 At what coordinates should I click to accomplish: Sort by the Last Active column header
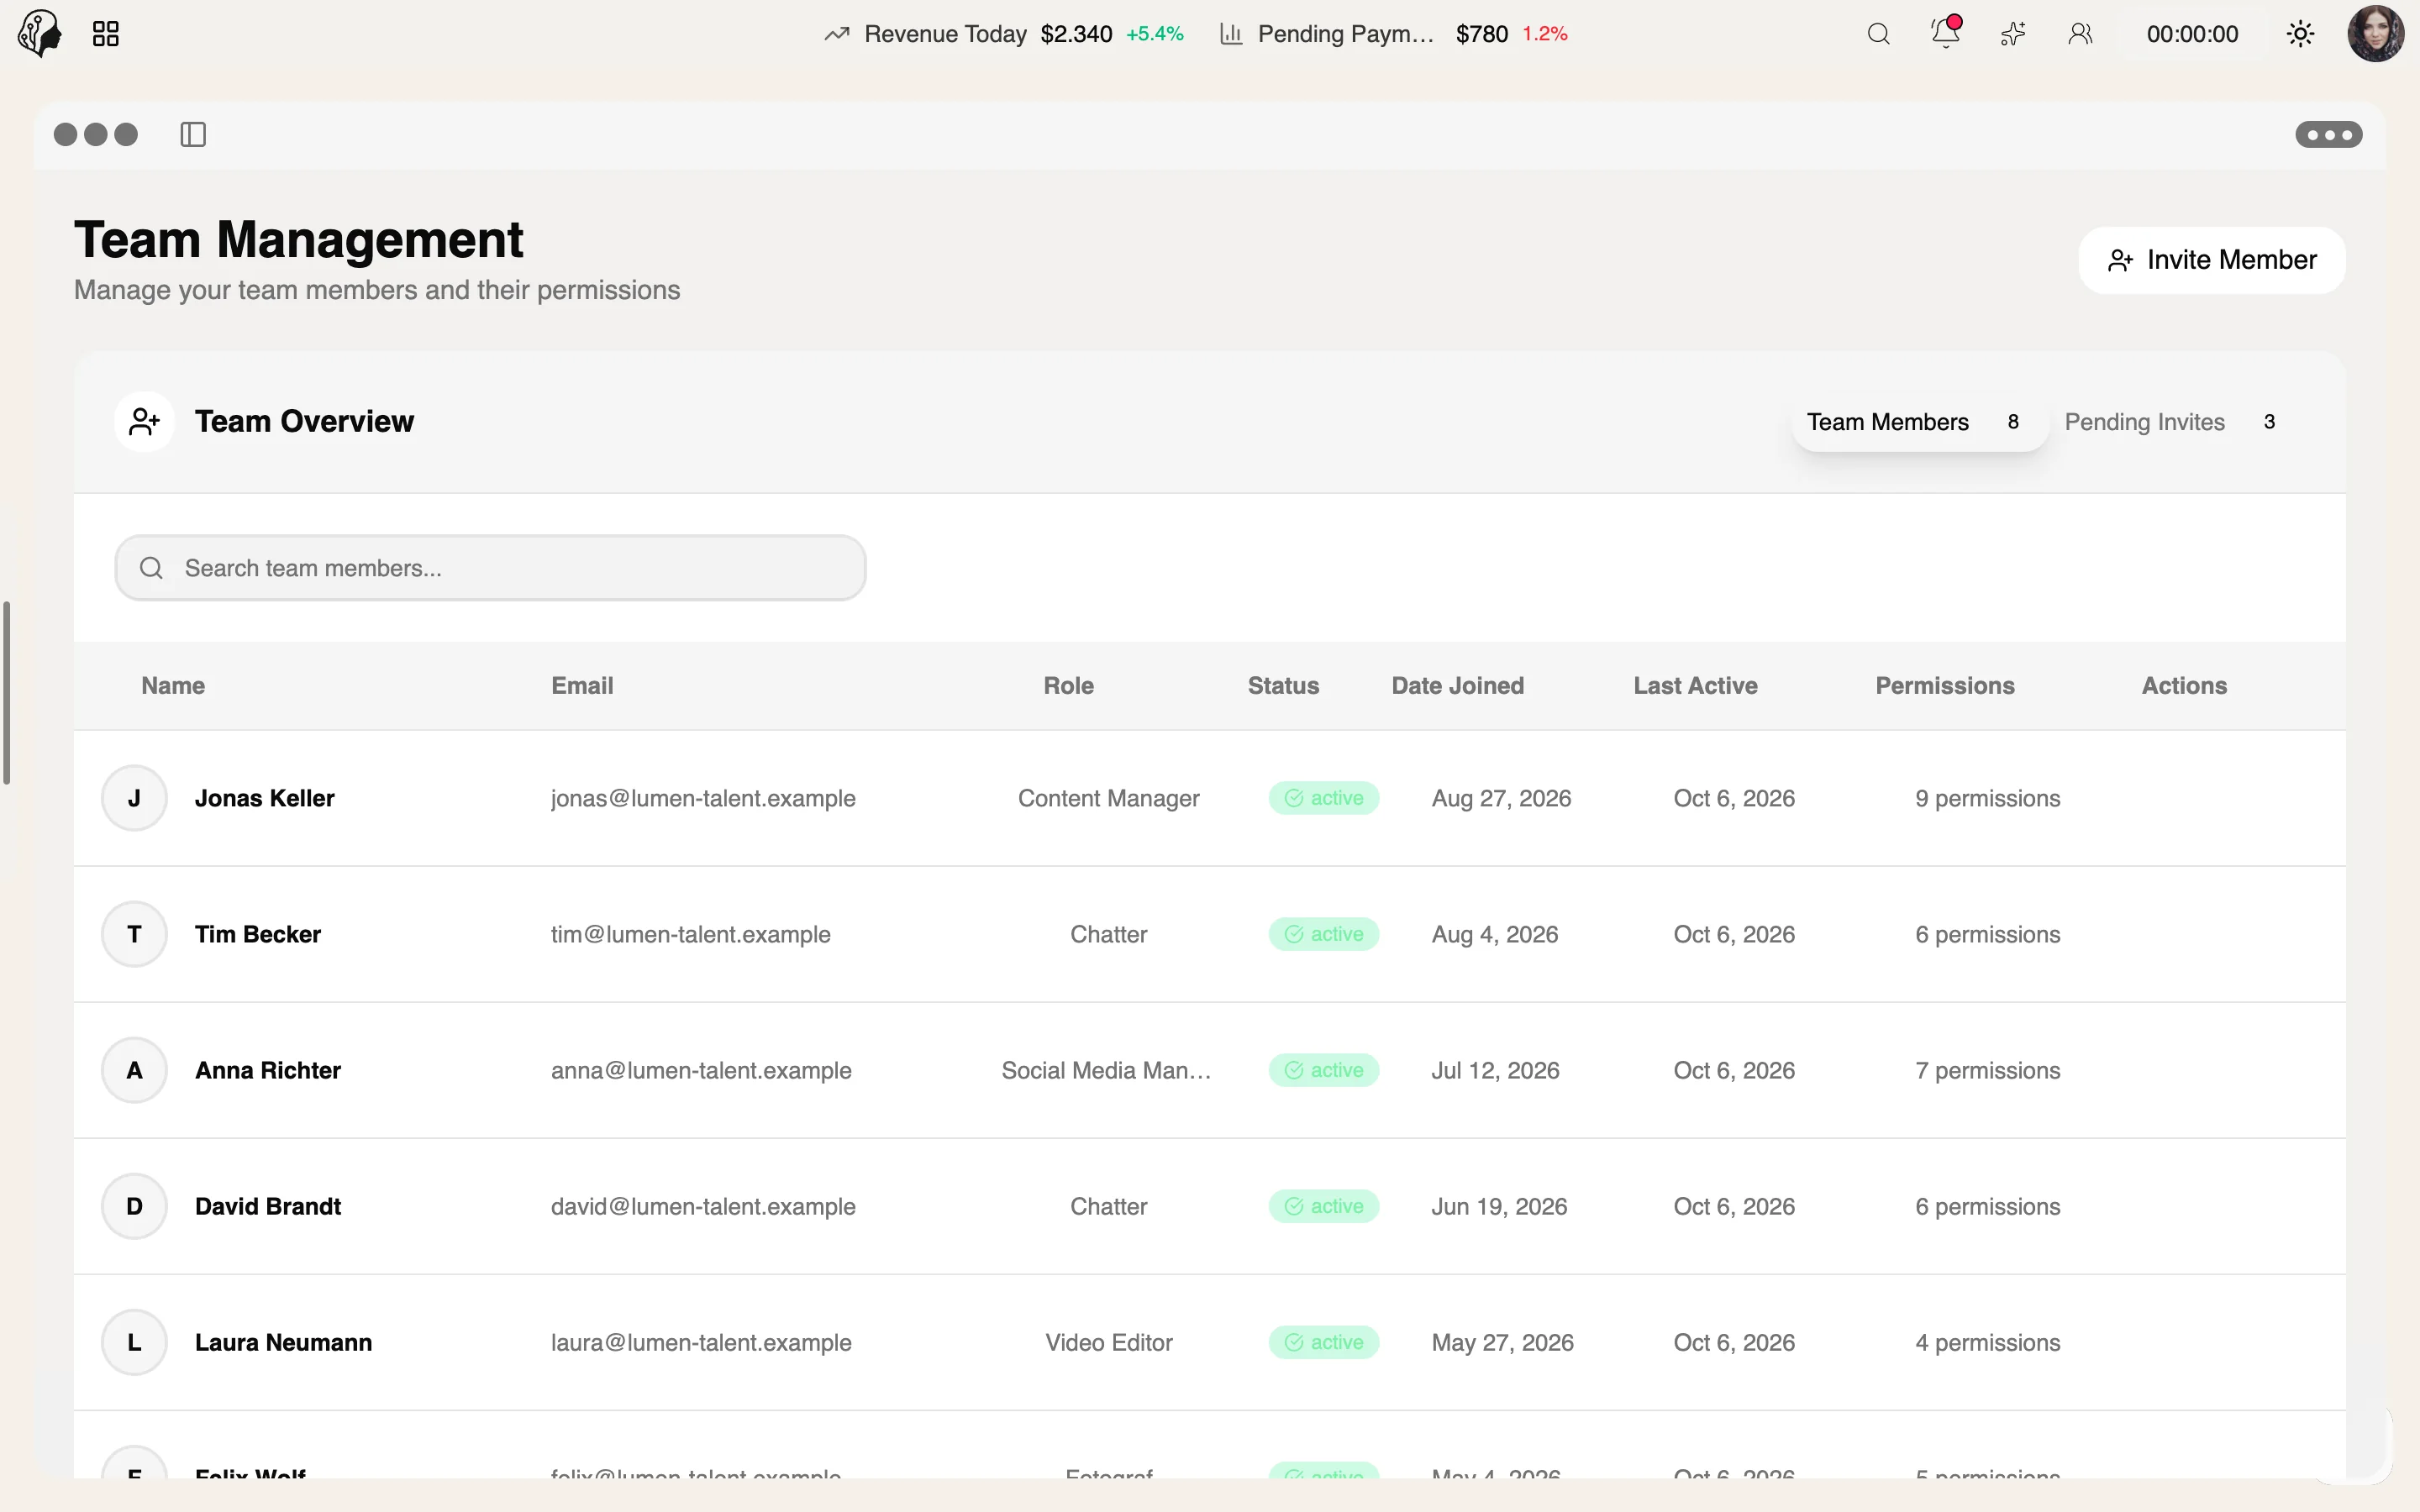tap(1695, 686)
